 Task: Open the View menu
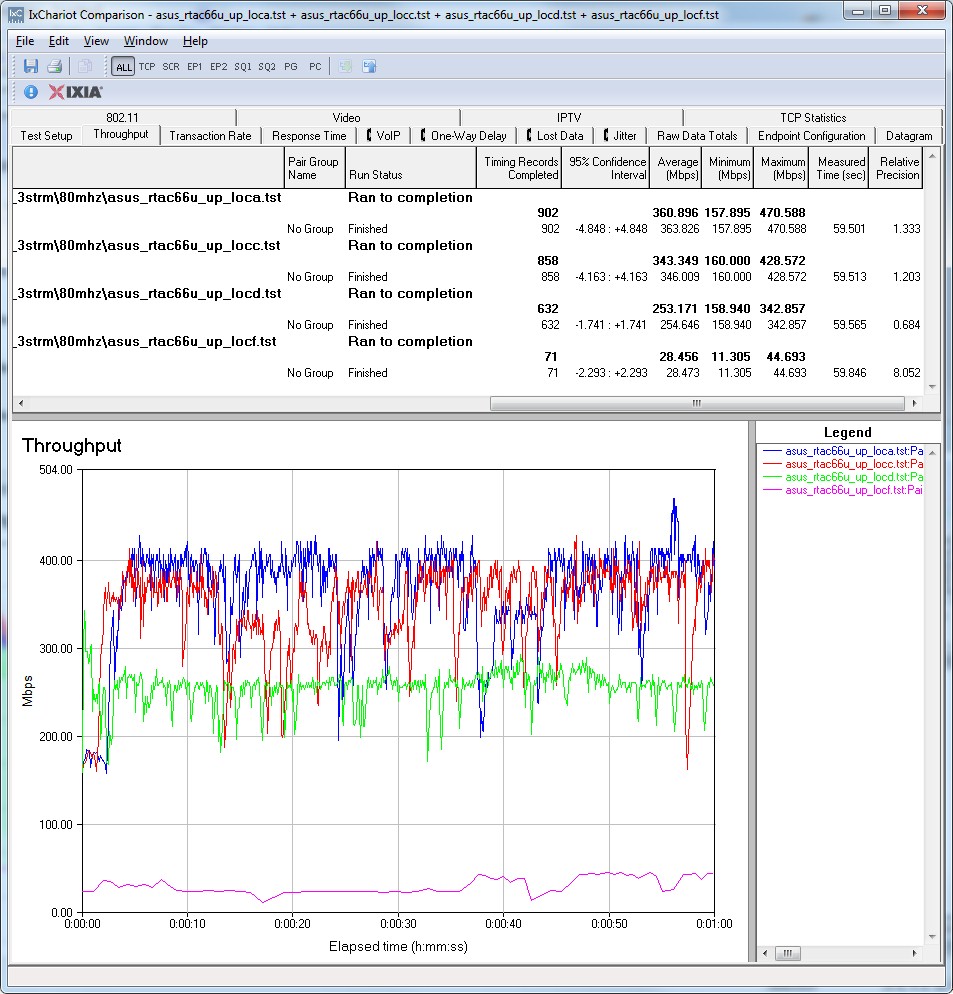click(96, 41)
